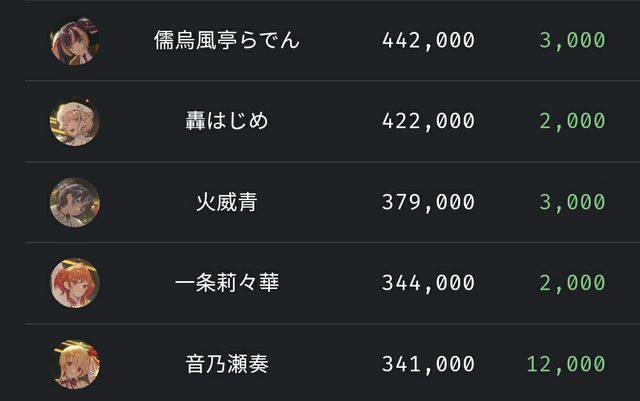Click the 341,000 count value
This screenshot has width=640, height=401.
(x=428, y=364)
